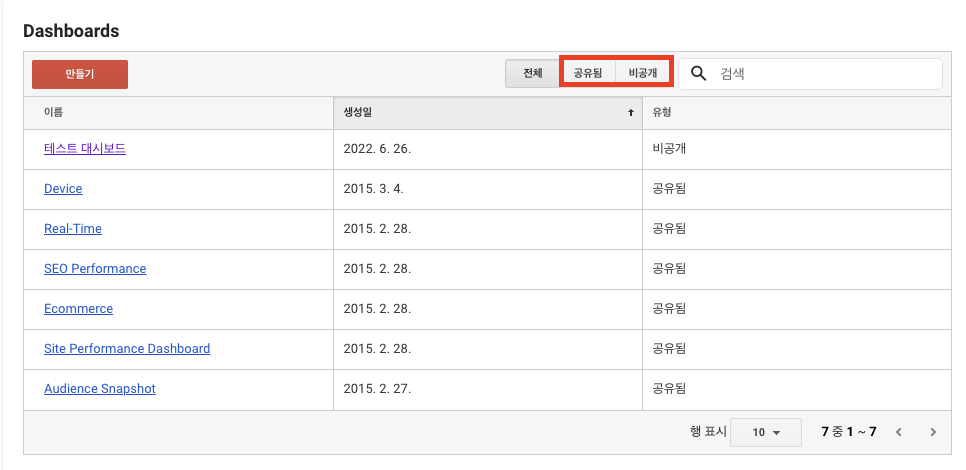Click 공유됨 in Site Performance Dashboard row
966x470 pixels.
pyautogui.click(x=669, y=349)
